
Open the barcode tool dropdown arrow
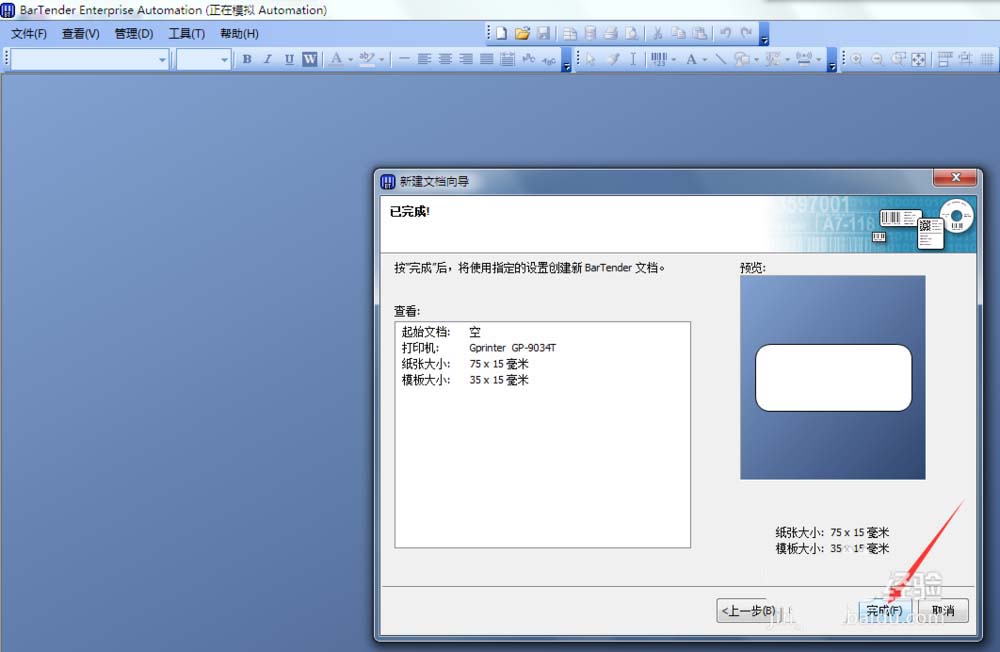click(x=673, y=60)
